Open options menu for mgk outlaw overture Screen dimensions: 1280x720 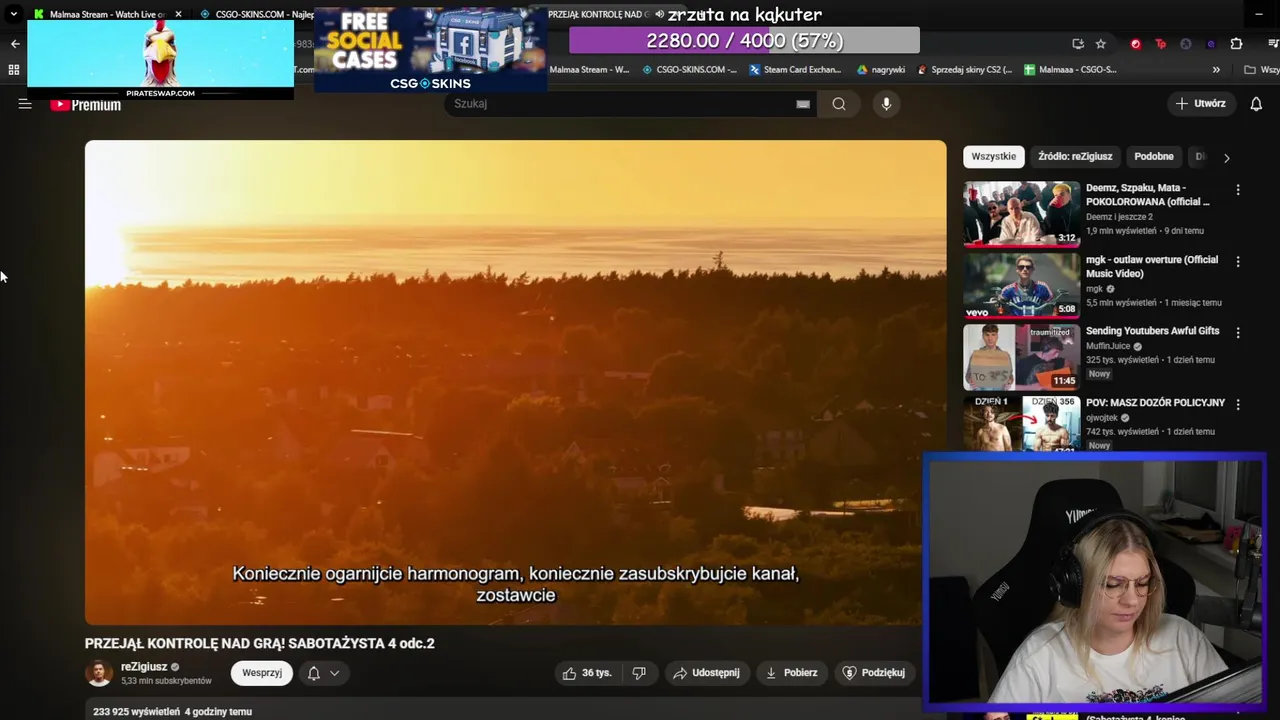click(x=1238, y=262)
